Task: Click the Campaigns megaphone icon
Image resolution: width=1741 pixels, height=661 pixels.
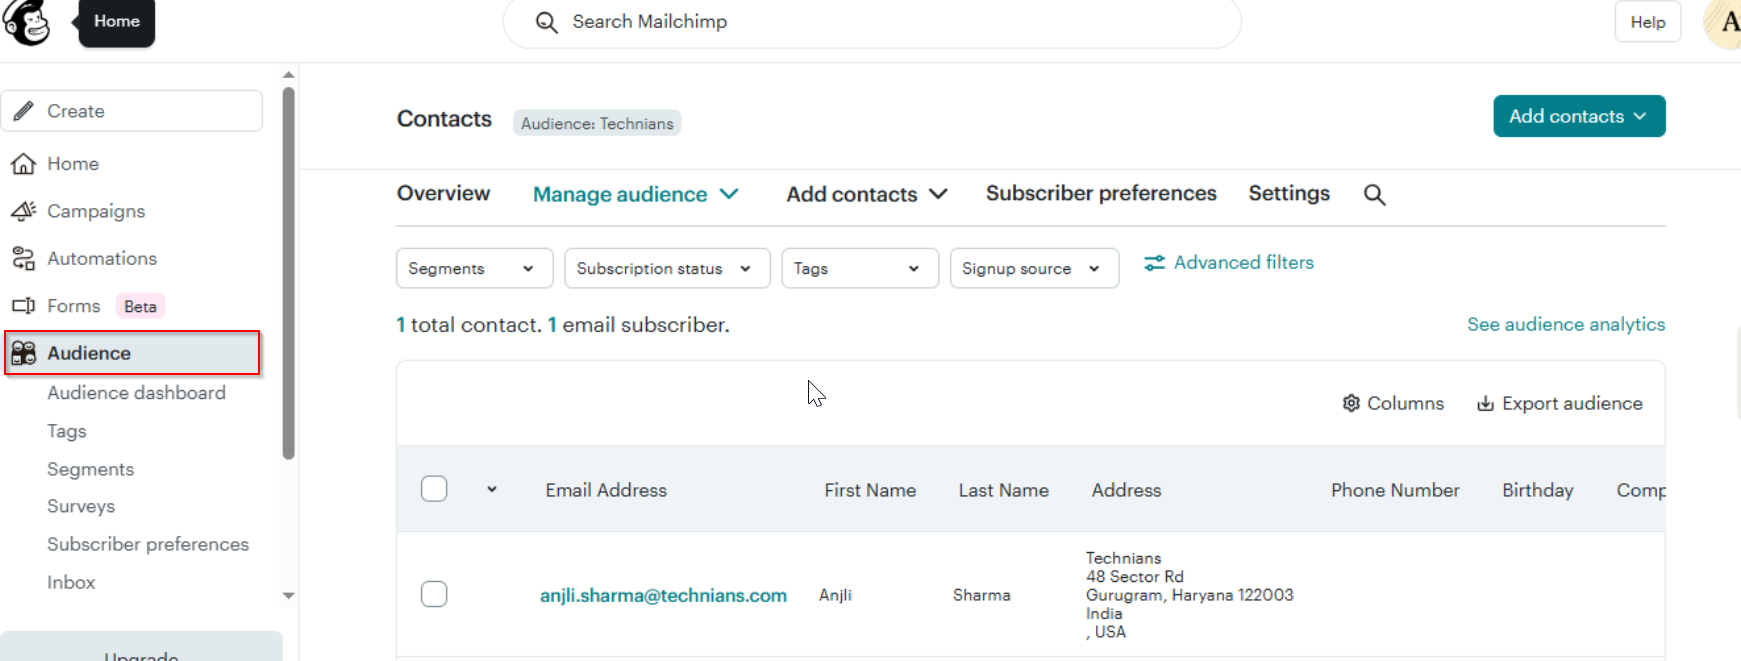Action: (x=24, y=211)
